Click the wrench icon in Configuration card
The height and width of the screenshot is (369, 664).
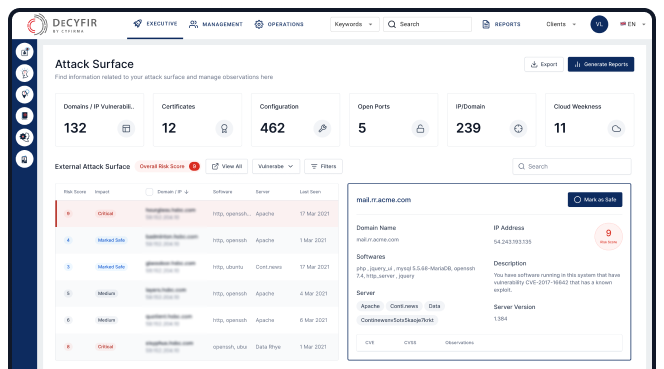(322, 128)
